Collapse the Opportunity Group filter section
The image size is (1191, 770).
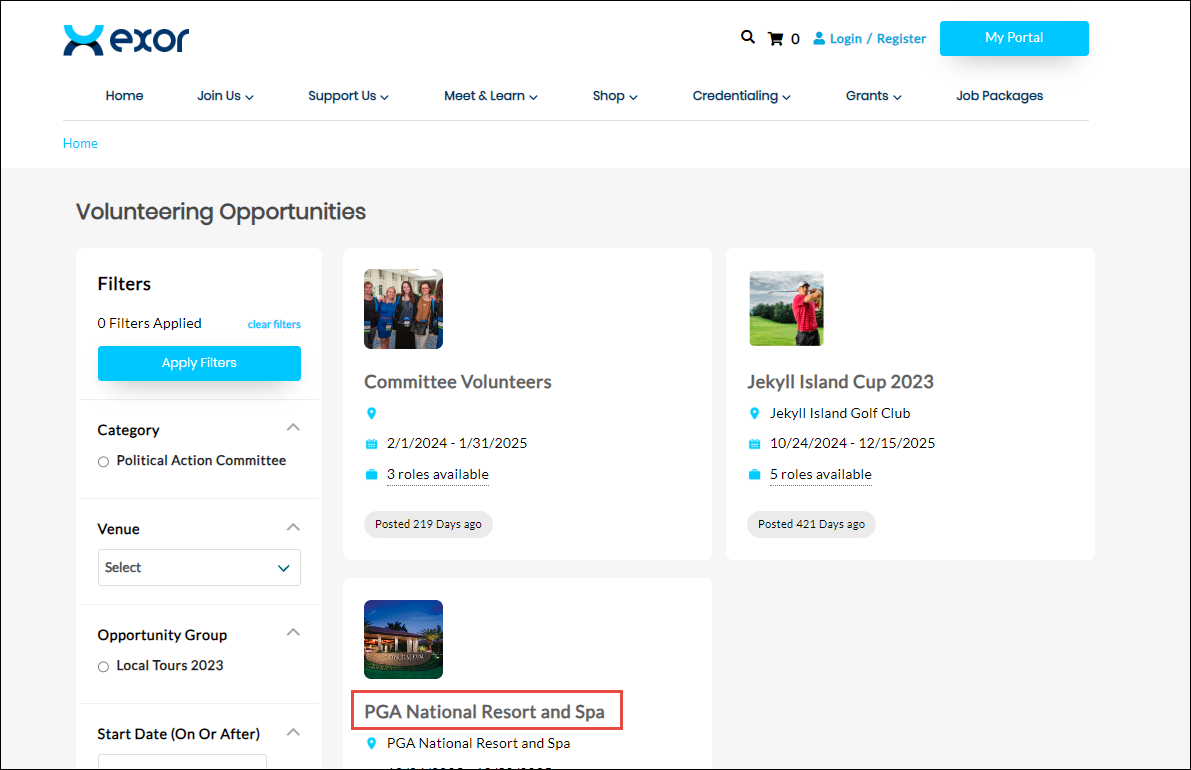coord(293,633)
